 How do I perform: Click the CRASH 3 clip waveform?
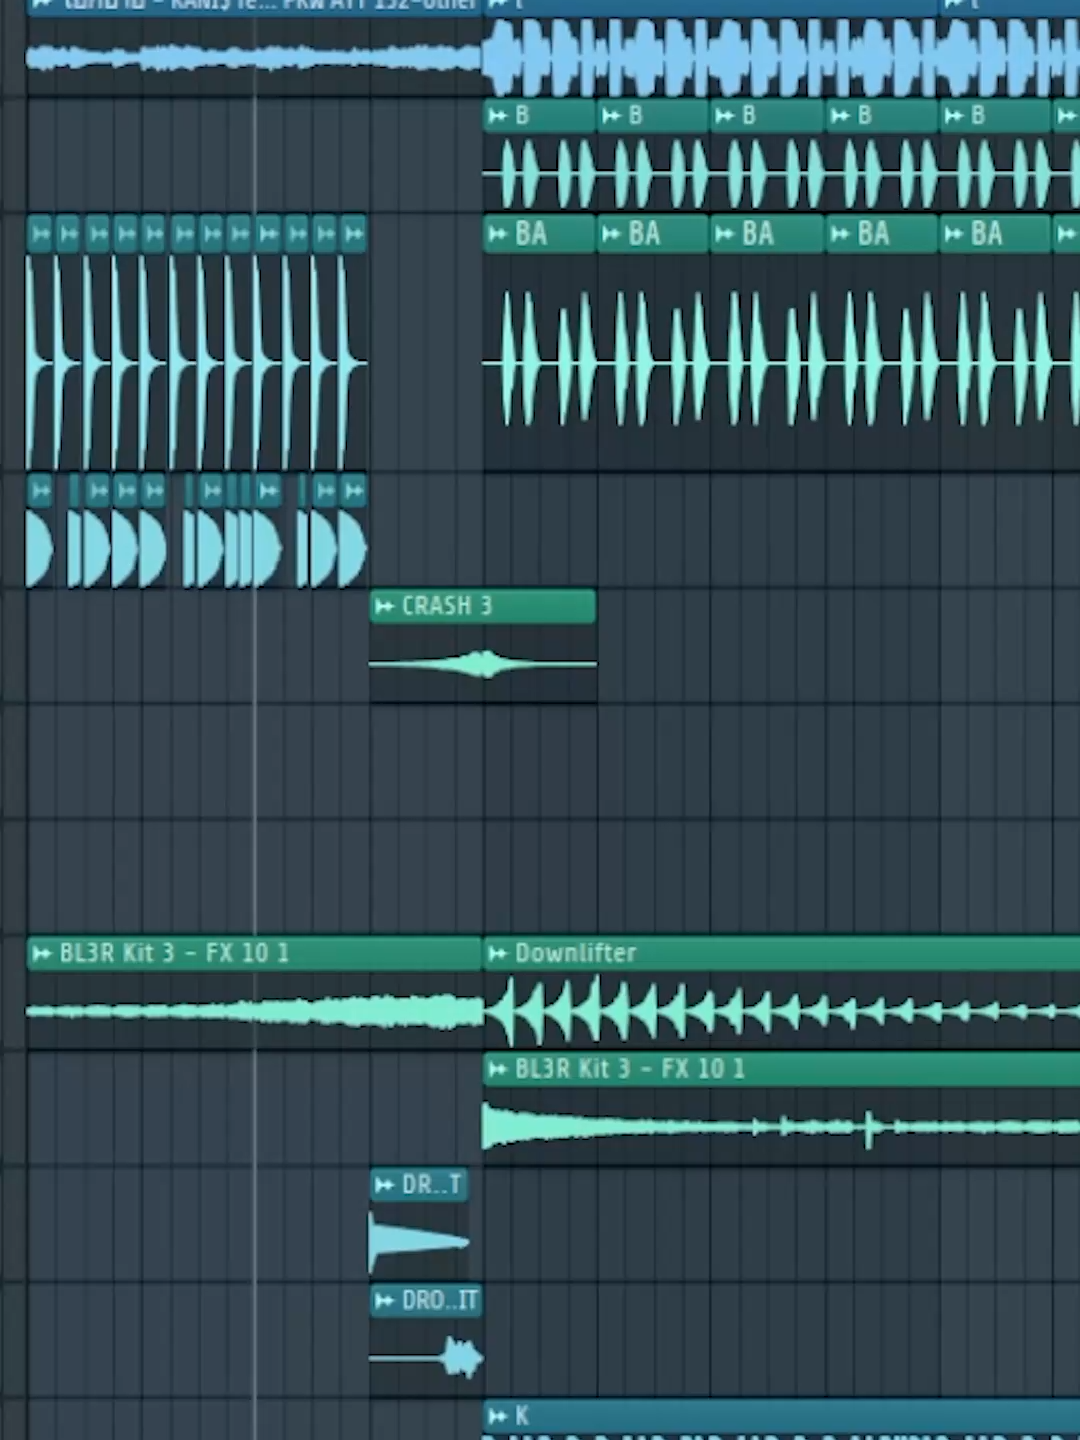[x=483, y=663]
